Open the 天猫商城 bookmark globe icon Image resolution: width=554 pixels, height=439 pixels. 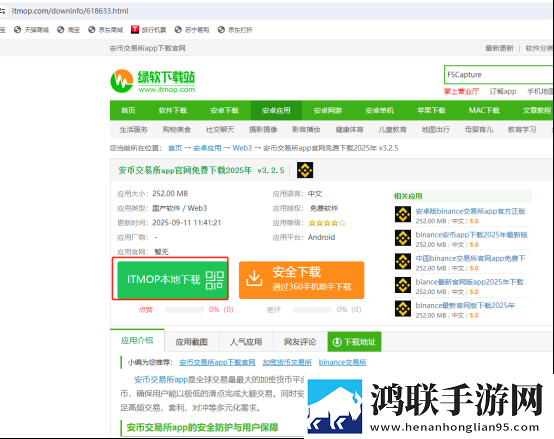(18, 30)
